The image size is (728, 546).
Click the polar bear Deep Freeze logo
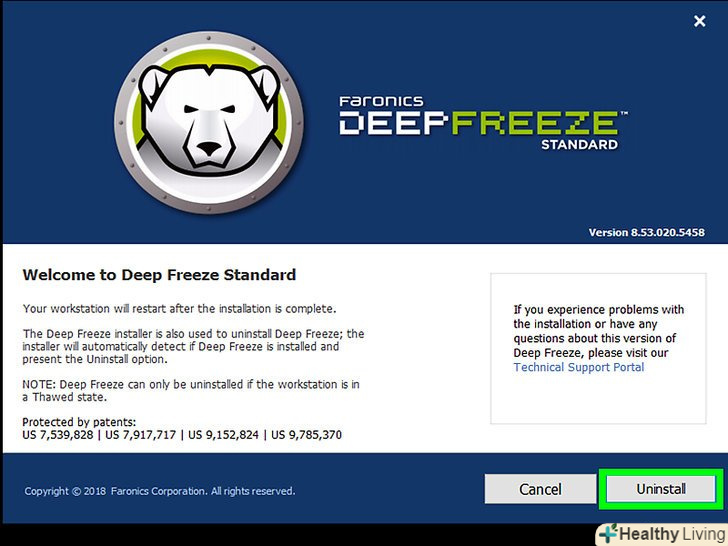pos(209,122)
